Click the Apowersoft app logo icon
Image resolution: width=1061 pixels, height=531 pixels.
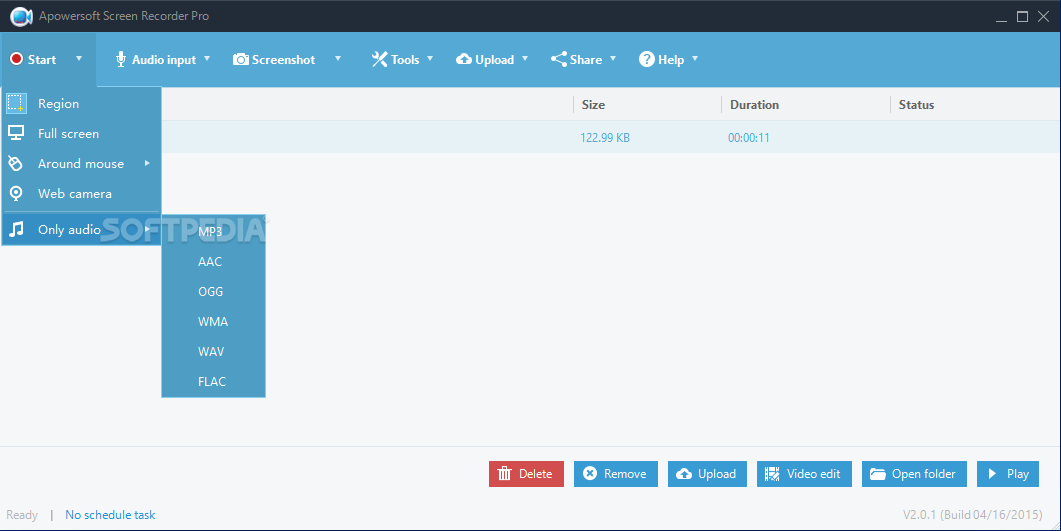[x=21, y=16]
